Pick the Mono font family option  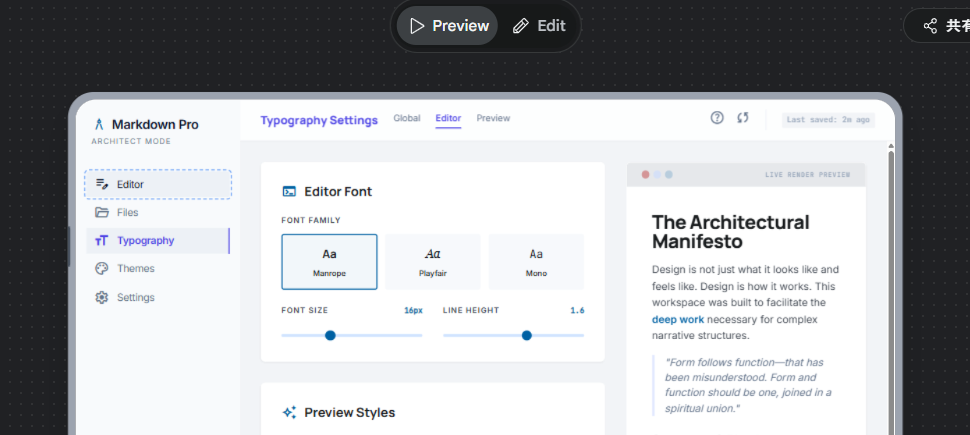pos(536,262)
